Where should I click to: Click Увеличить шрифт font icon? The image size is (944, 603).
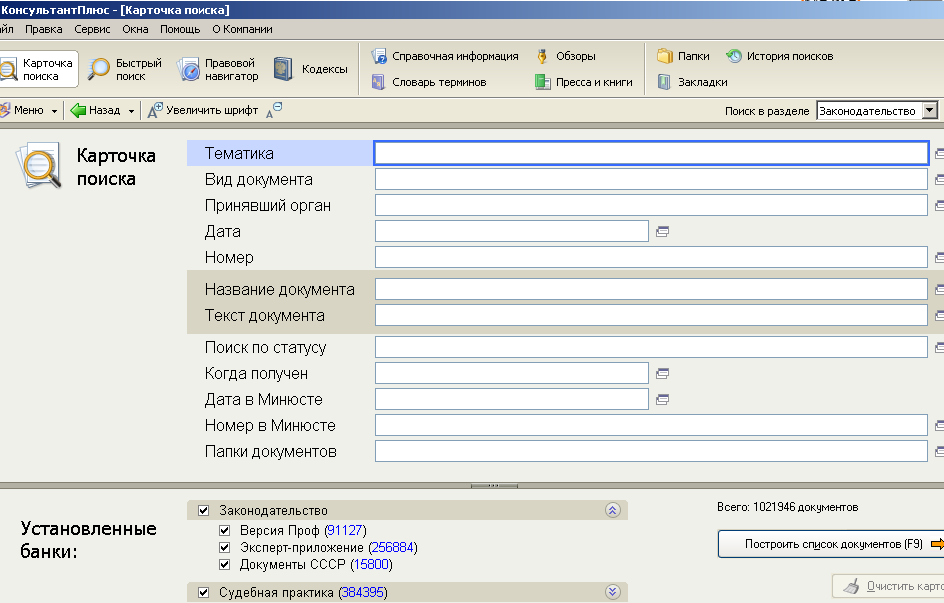155,110
